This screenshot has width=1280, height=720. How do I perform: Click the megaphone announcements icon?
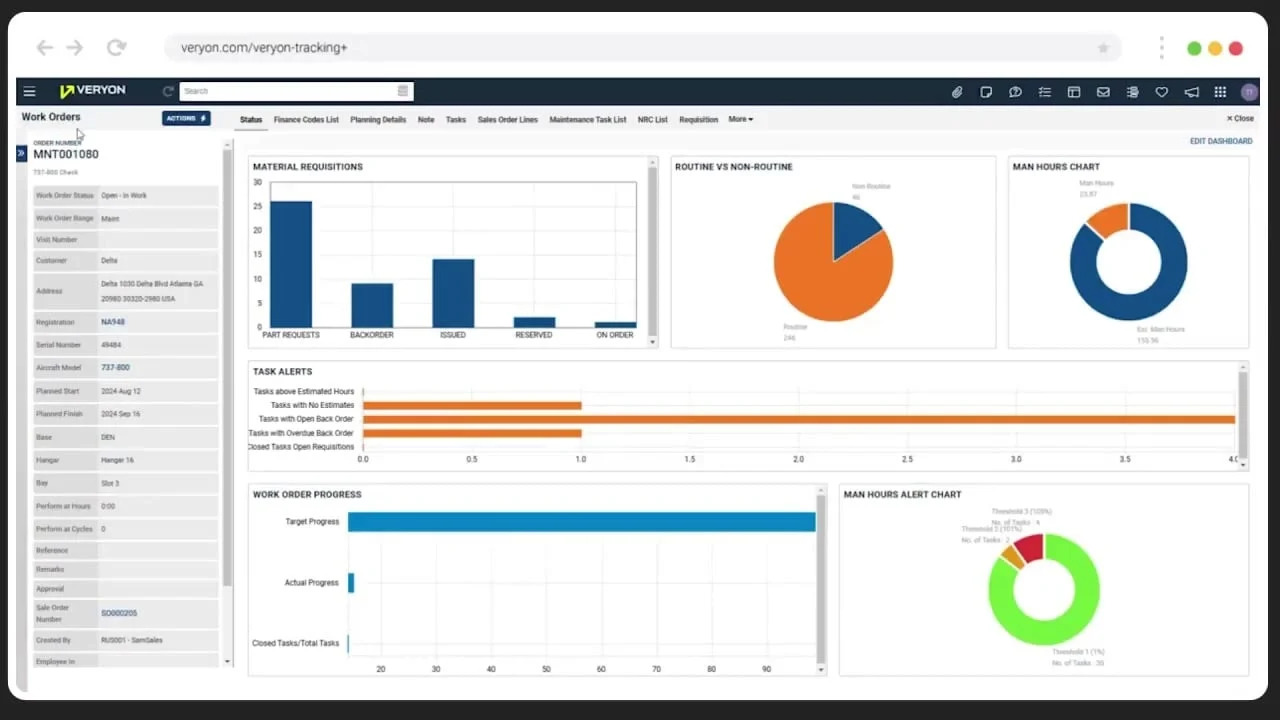tap(1191, 92)
